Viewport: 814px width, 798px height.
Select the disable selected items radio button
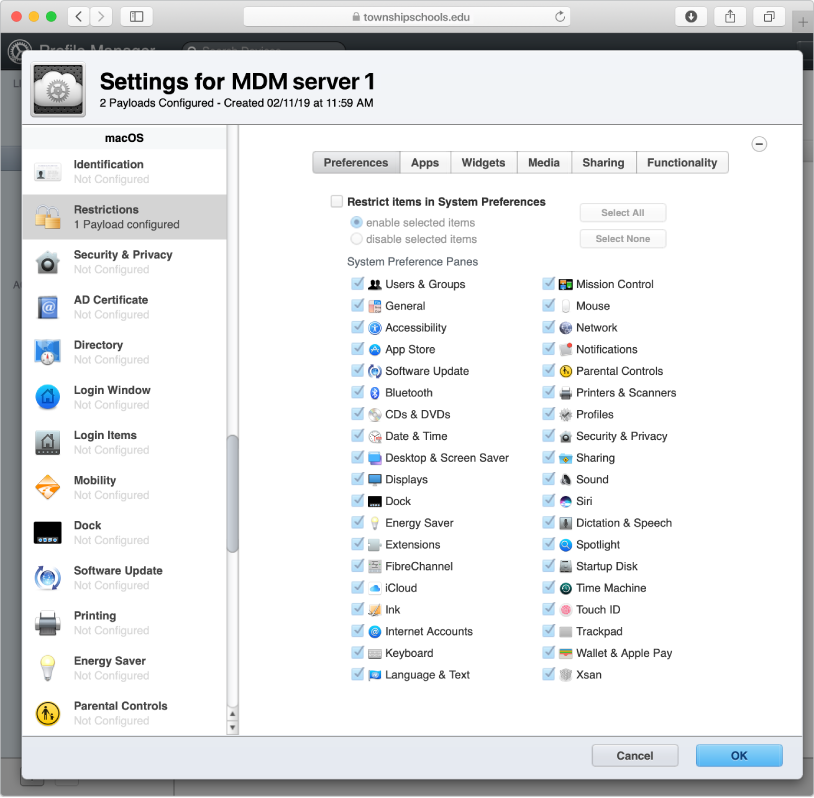[x=356, y=239]
